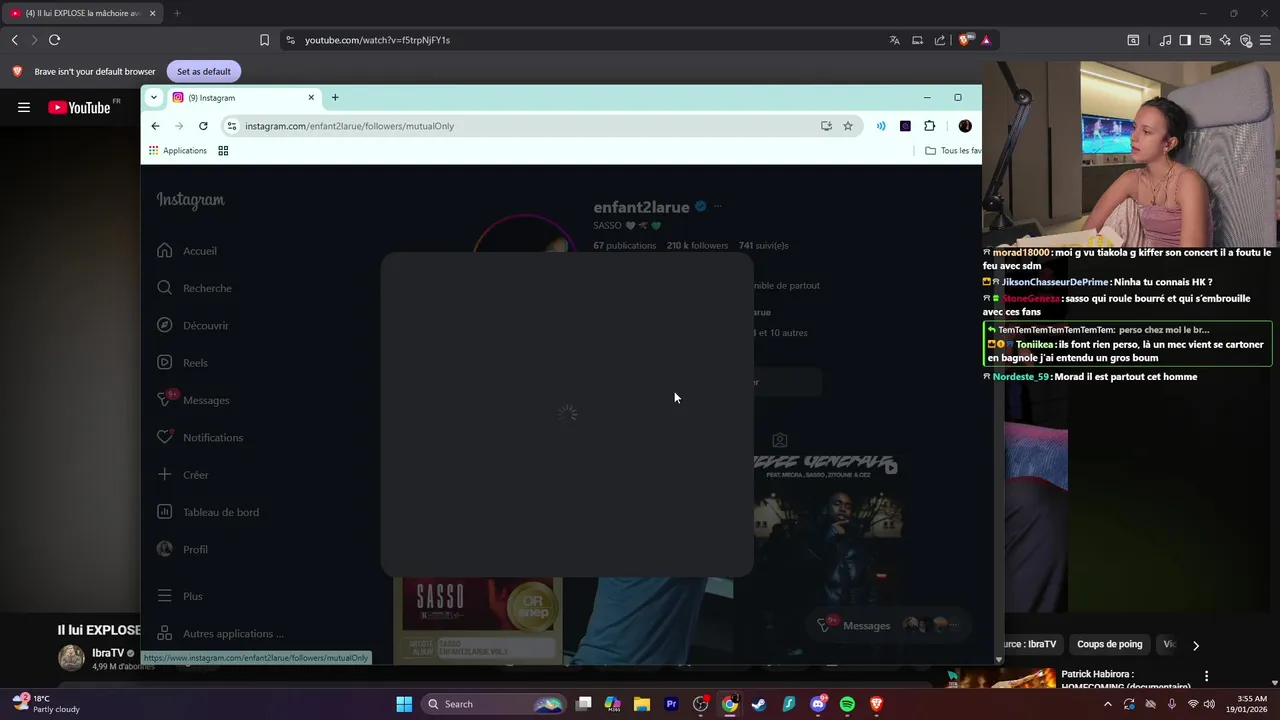Go back in the Instagram browser window
Viewport: 1280px width, 720px height.
coord(155,126)
